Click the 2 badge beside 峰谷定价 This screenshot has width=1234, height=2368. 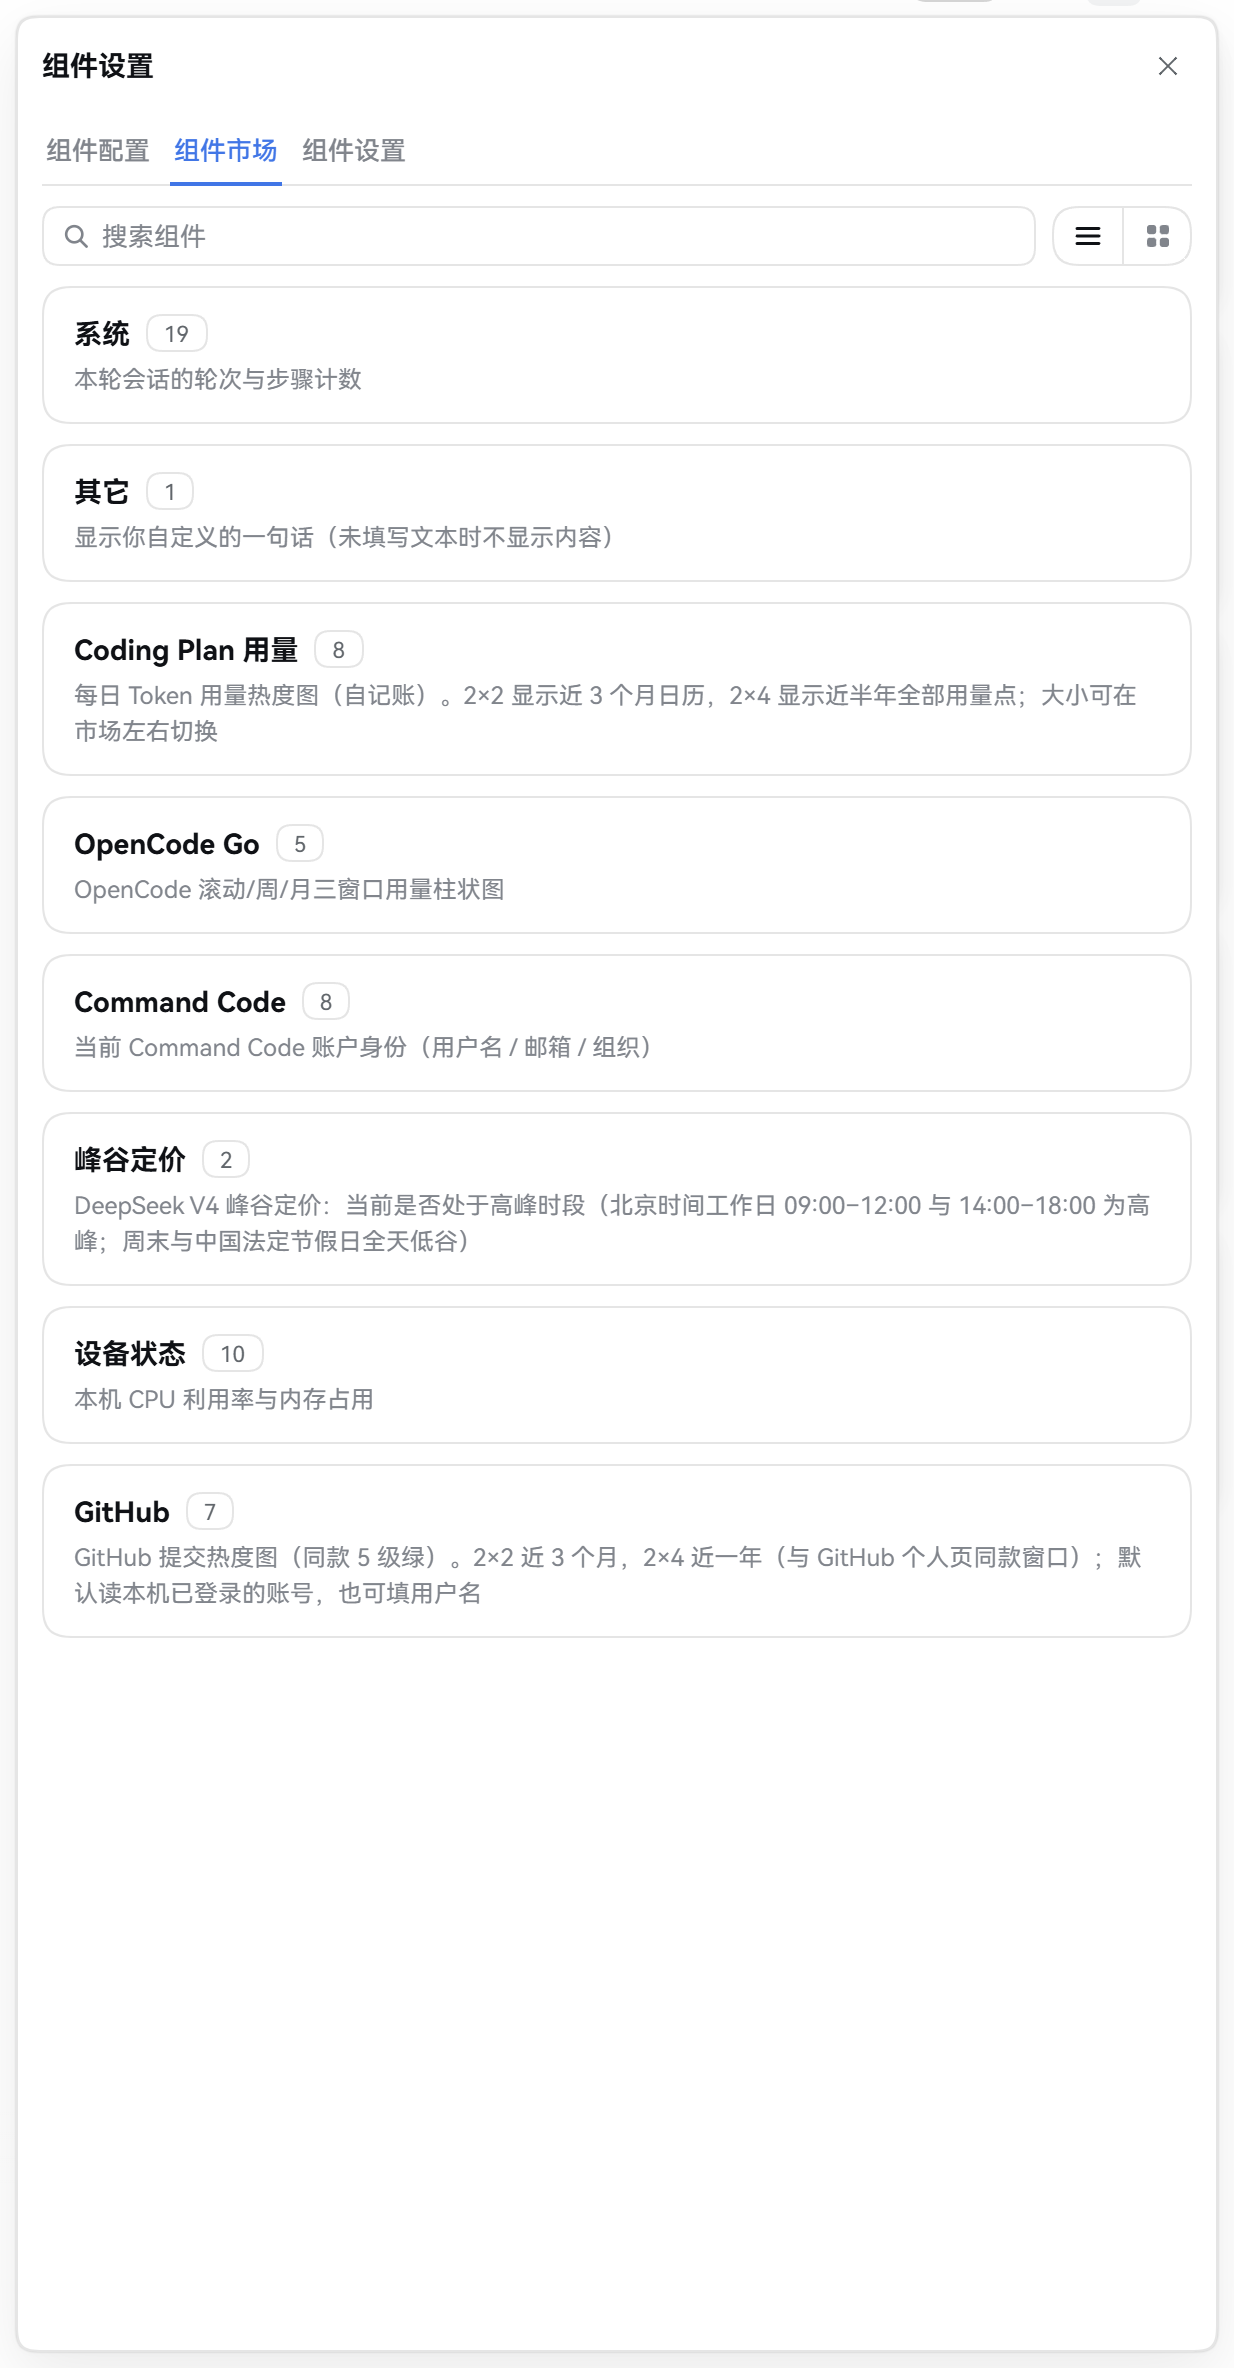[226, 1160]
